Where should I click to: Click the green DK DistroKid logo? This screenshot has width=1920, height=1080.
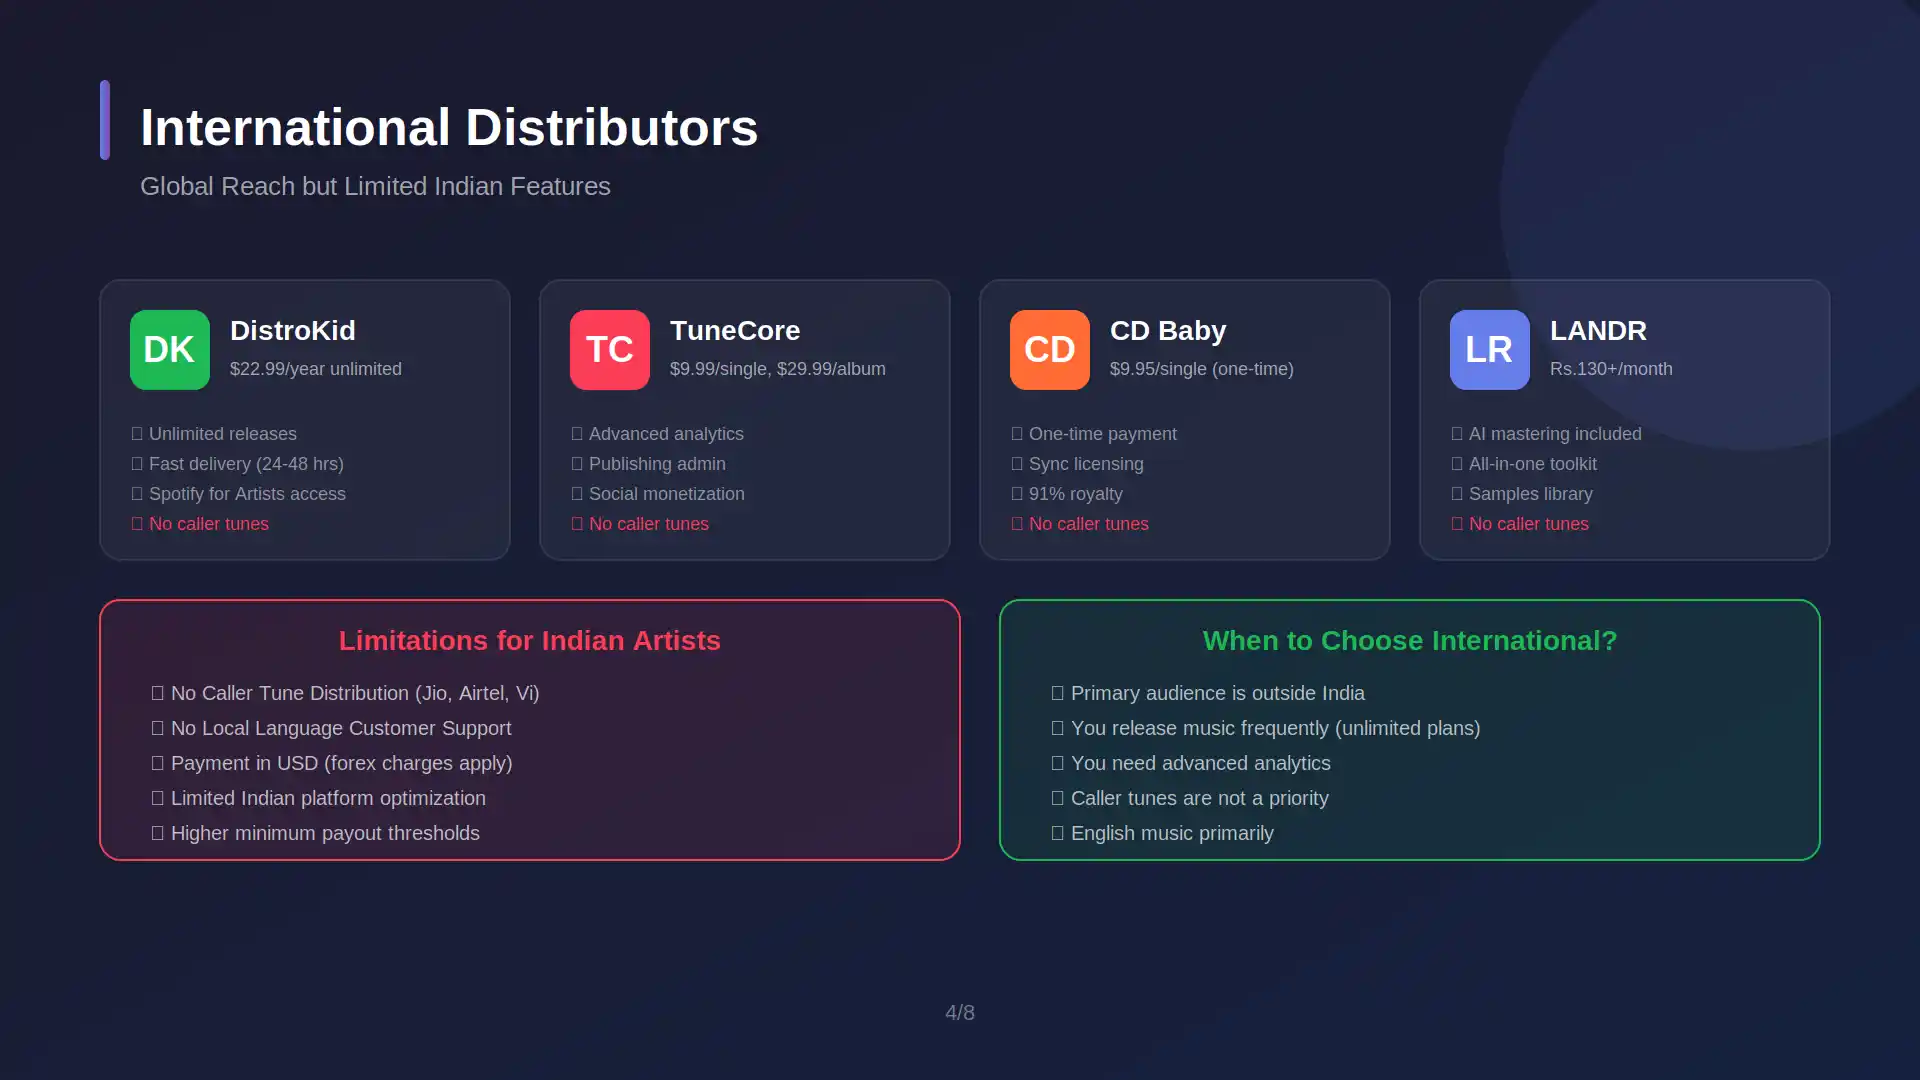pos(170,350)
